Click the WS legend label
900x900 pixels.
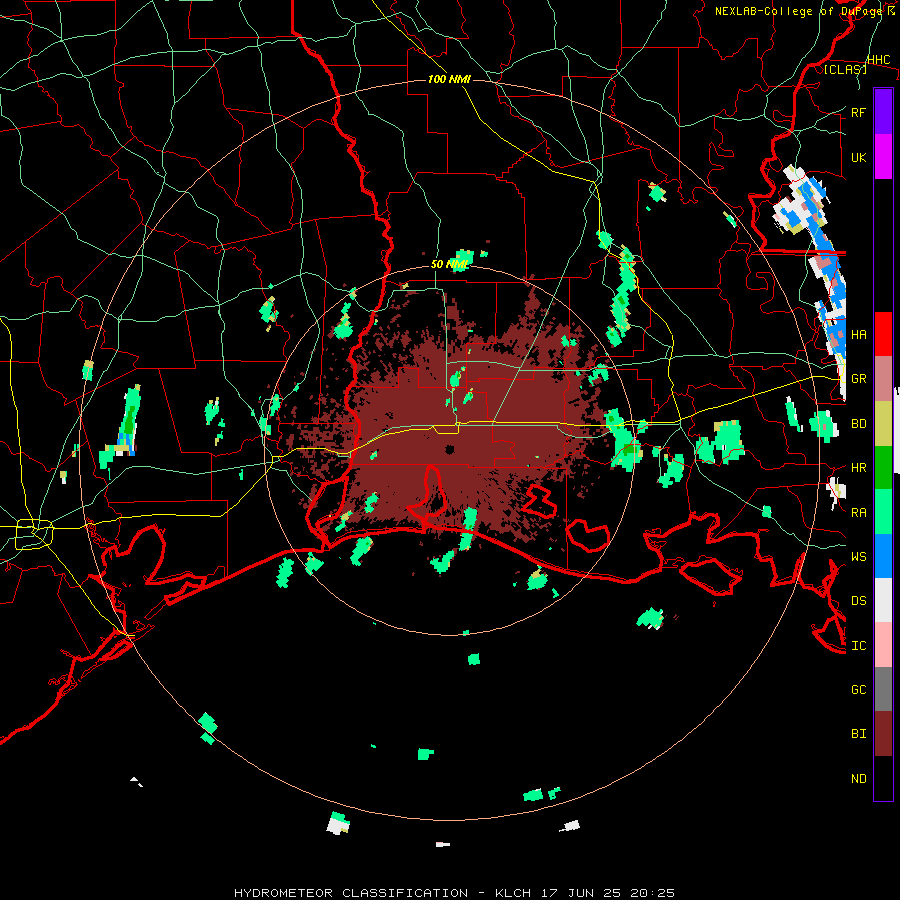click(859, 556)
